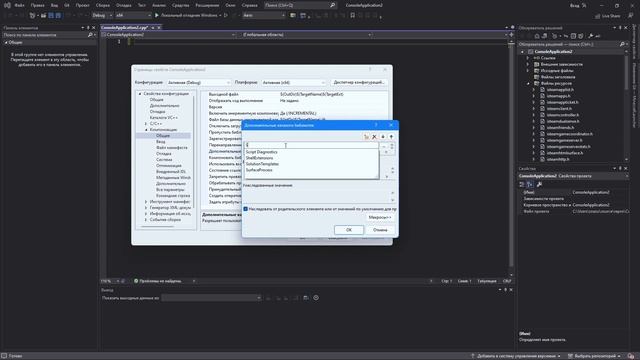Open the output source dropdown in Output panel

tap(211, 298)
